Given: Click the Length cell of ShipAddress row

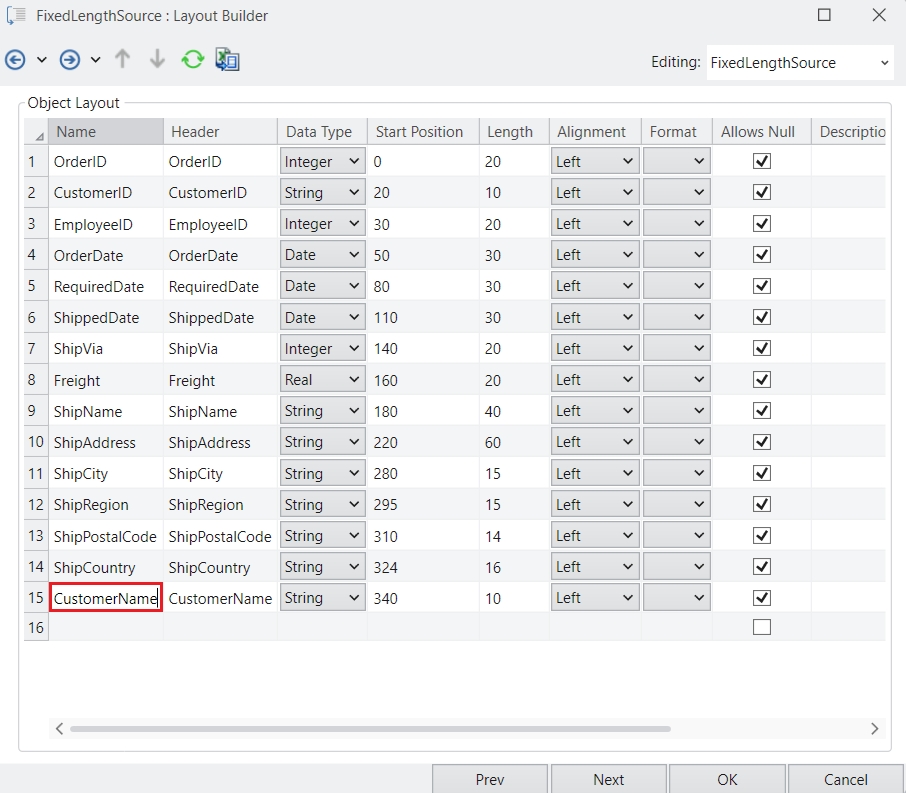Looking at the screenshot, I should pyautogui.click(x=510, y=442).
